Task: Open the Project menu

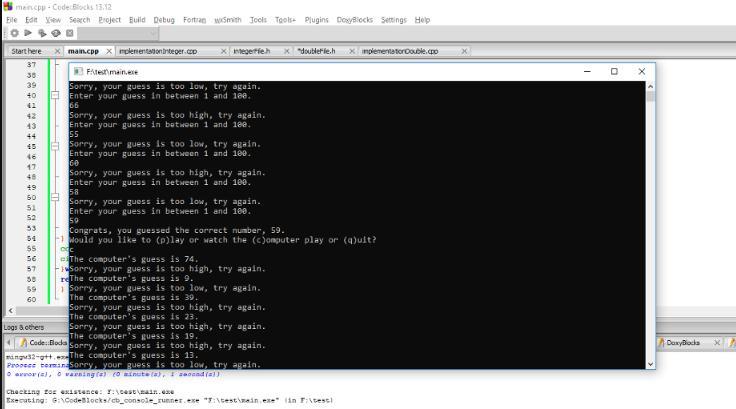Action: tap(109, 20)
